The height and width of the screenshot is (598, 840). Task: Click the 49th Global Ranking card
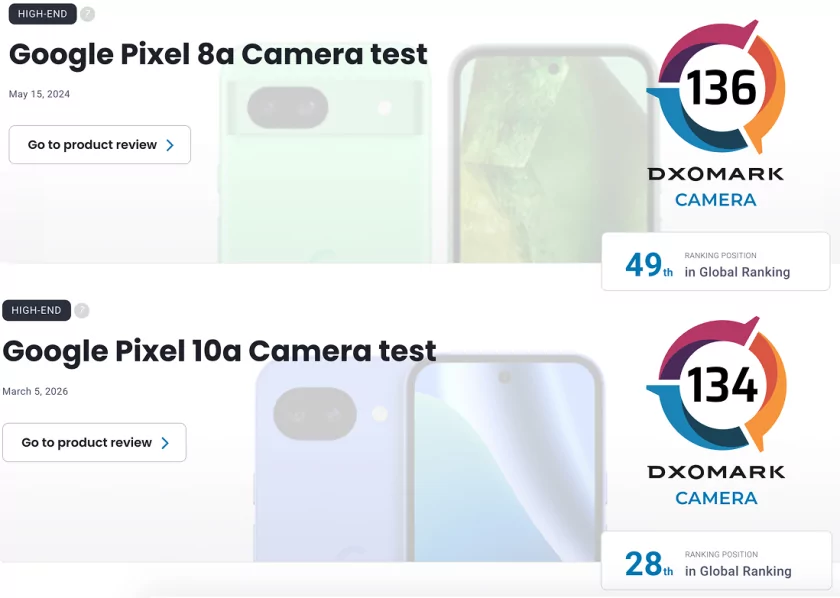click(716, 261)
